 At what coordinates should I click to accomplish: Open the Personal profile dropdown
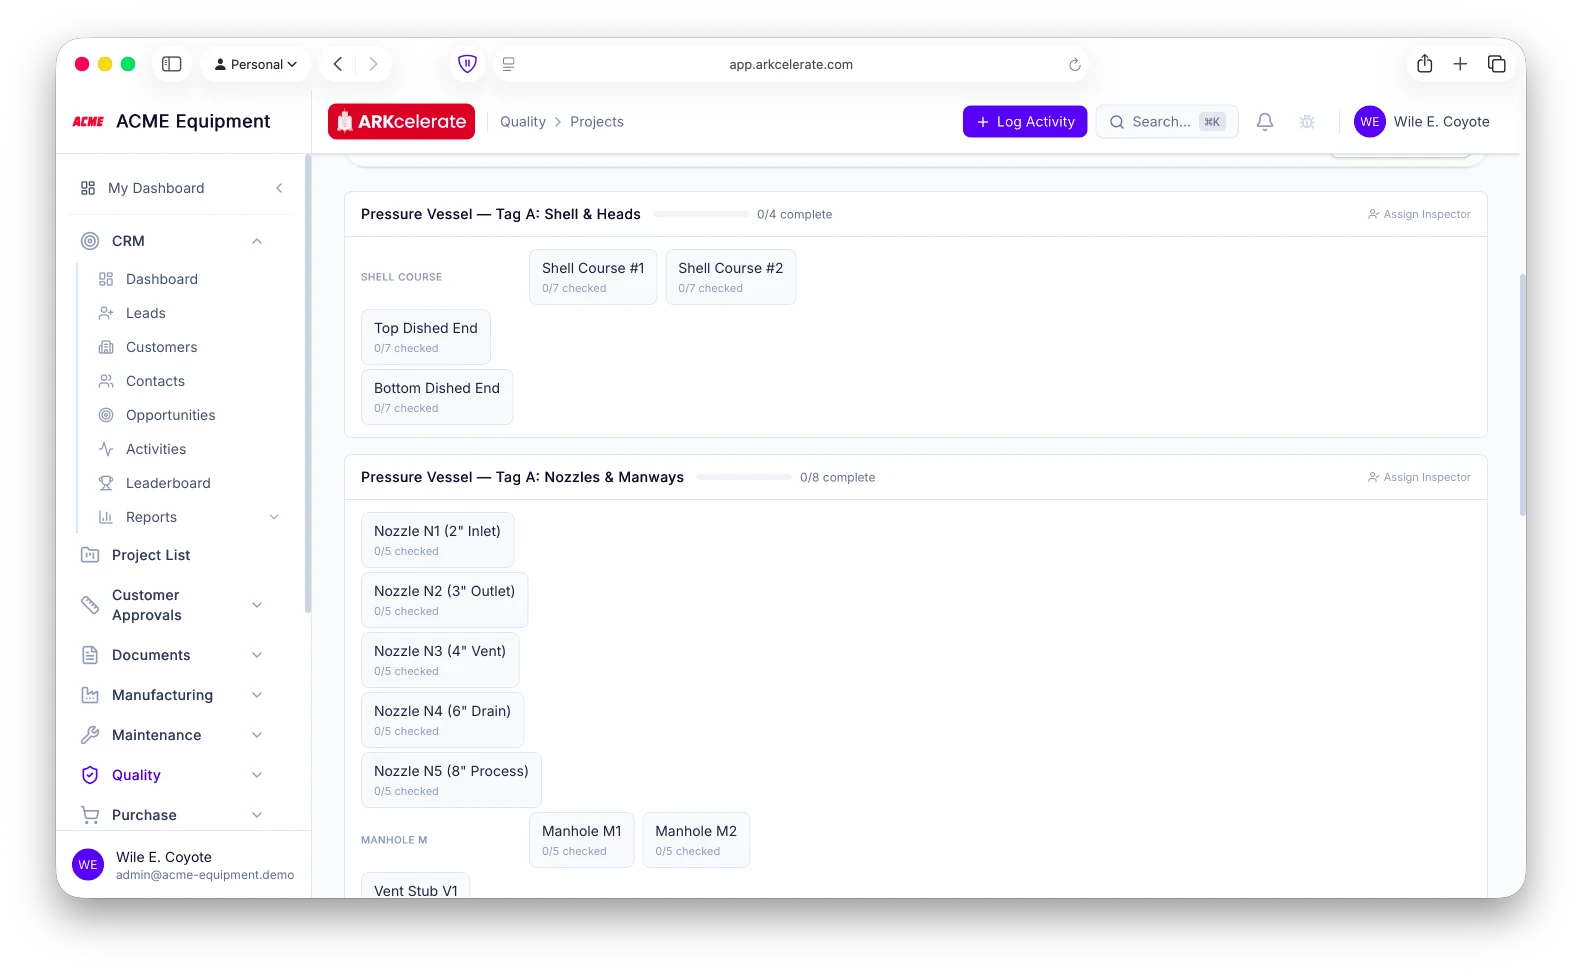click(x=256, y=64)
